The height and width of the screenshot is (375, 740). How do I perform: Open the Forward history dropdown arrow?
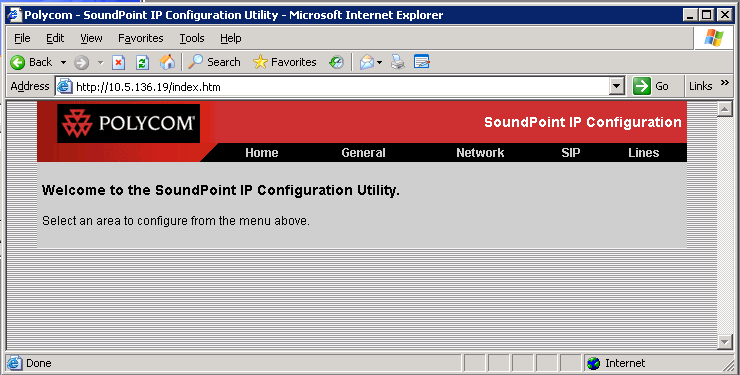[x=101, y=62]
